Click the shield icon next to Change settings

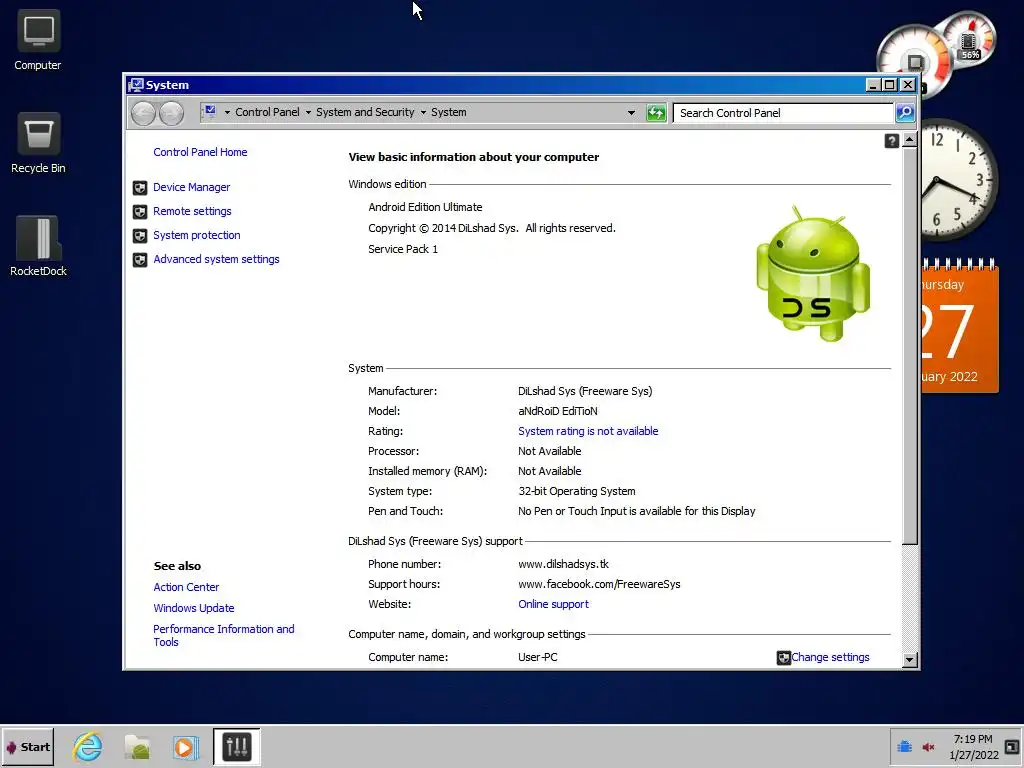[x=783, y=658]
